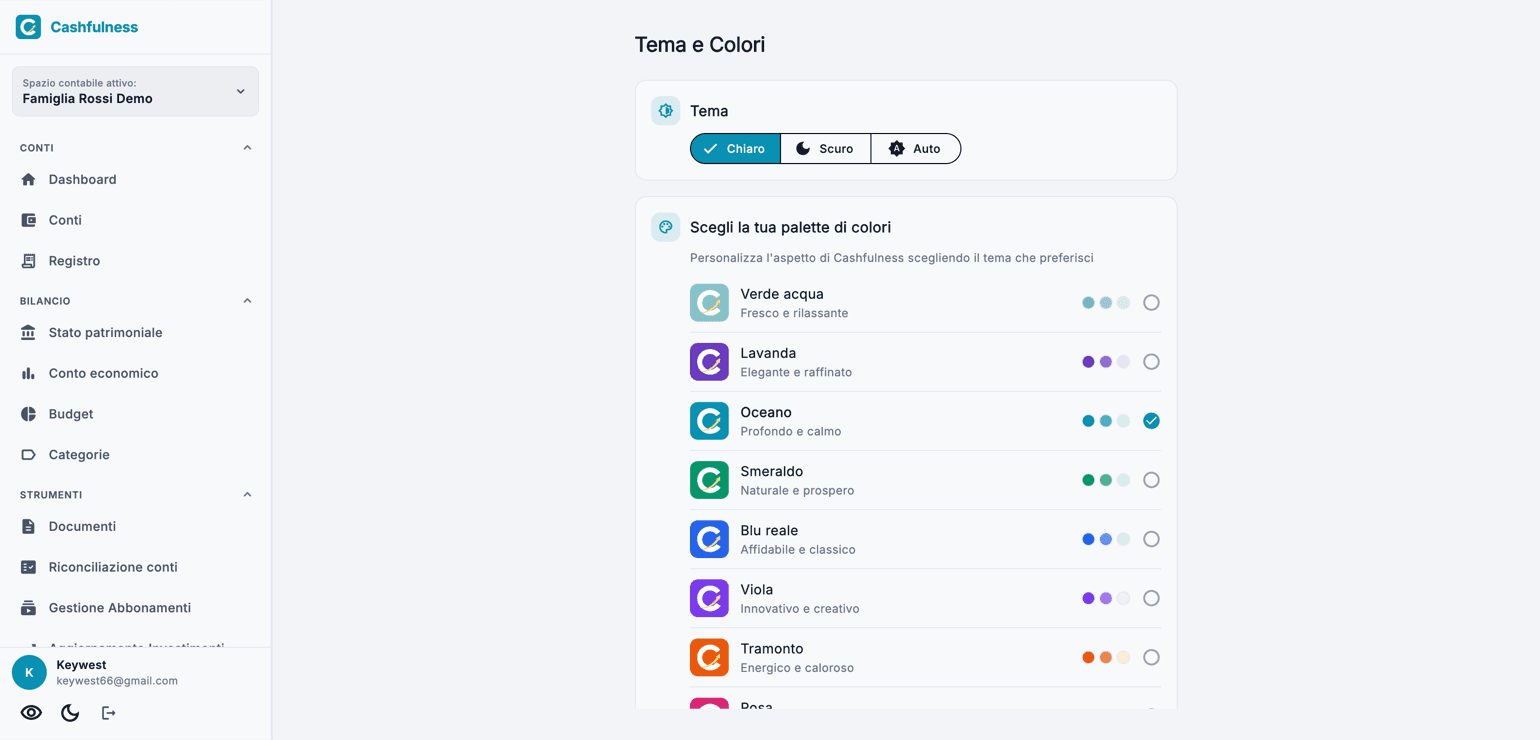The height and width of the screenshot is (740, 1540).
Task: Click the Tema e Colori heading
Action: click(x=700, y=44)
